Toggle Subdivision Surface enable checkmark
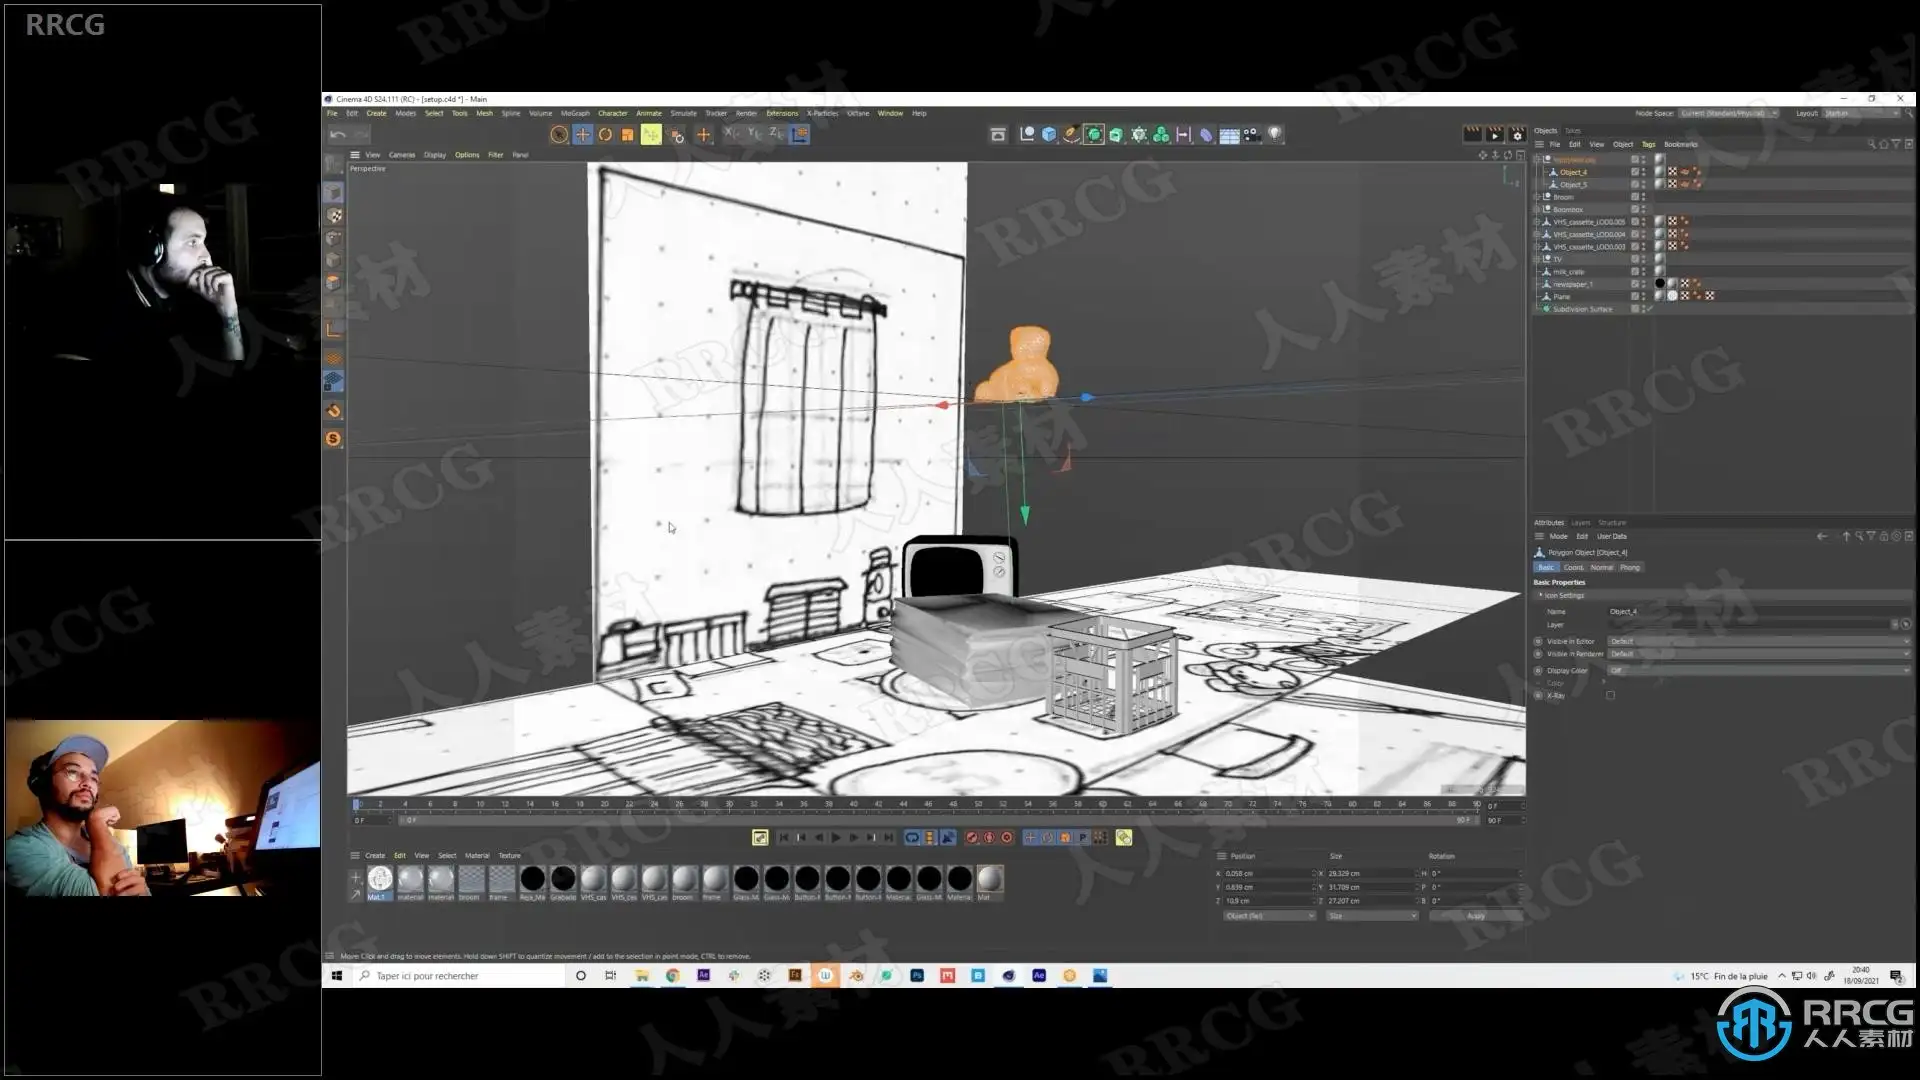Screen dimensions: 1920x1080 click(x=1649, y=309)
